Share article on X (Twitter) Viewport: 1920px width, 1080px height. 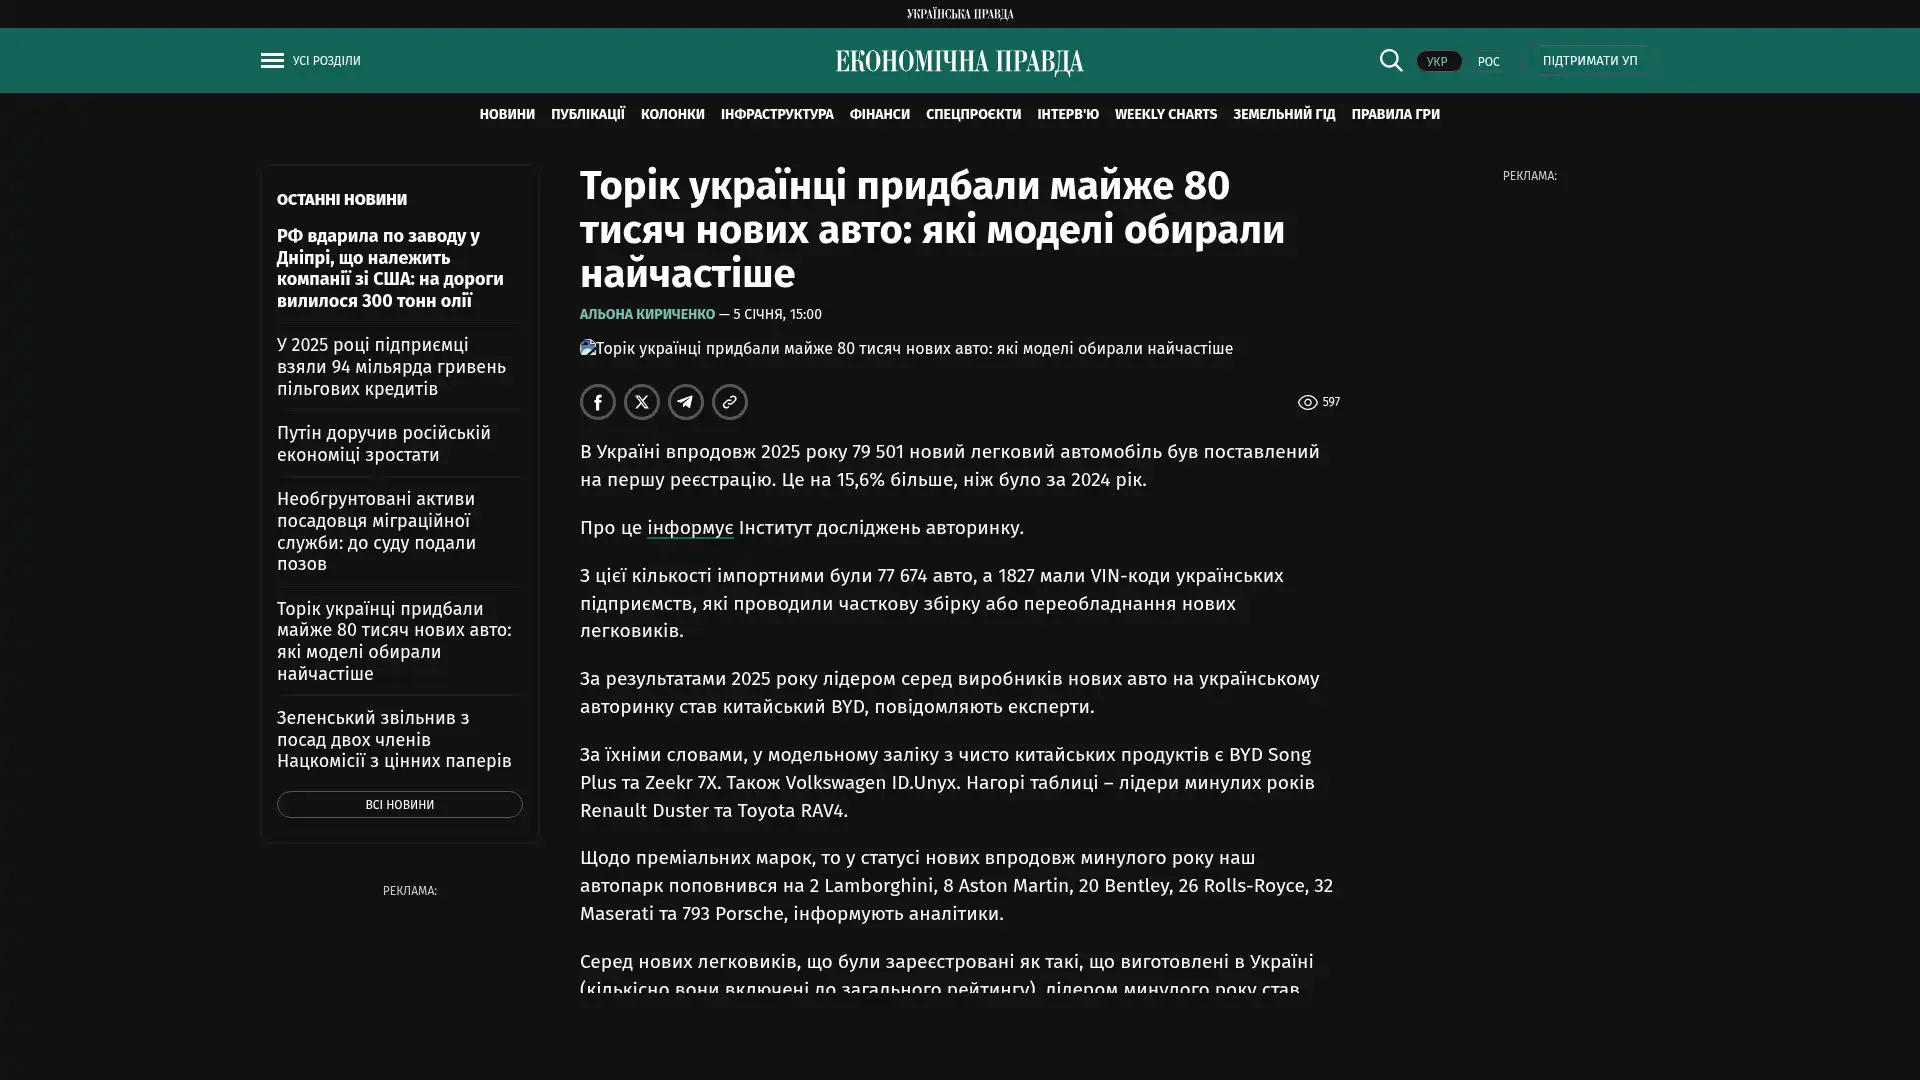[641, 402]
